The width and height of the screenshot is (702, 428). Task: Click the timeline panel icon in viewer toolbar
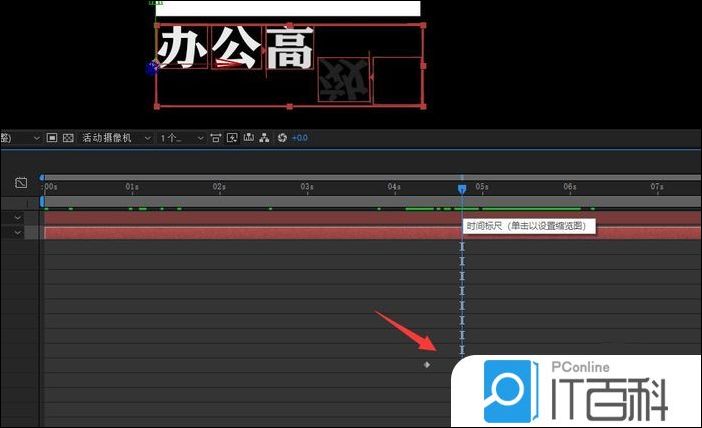coord(248,138)
